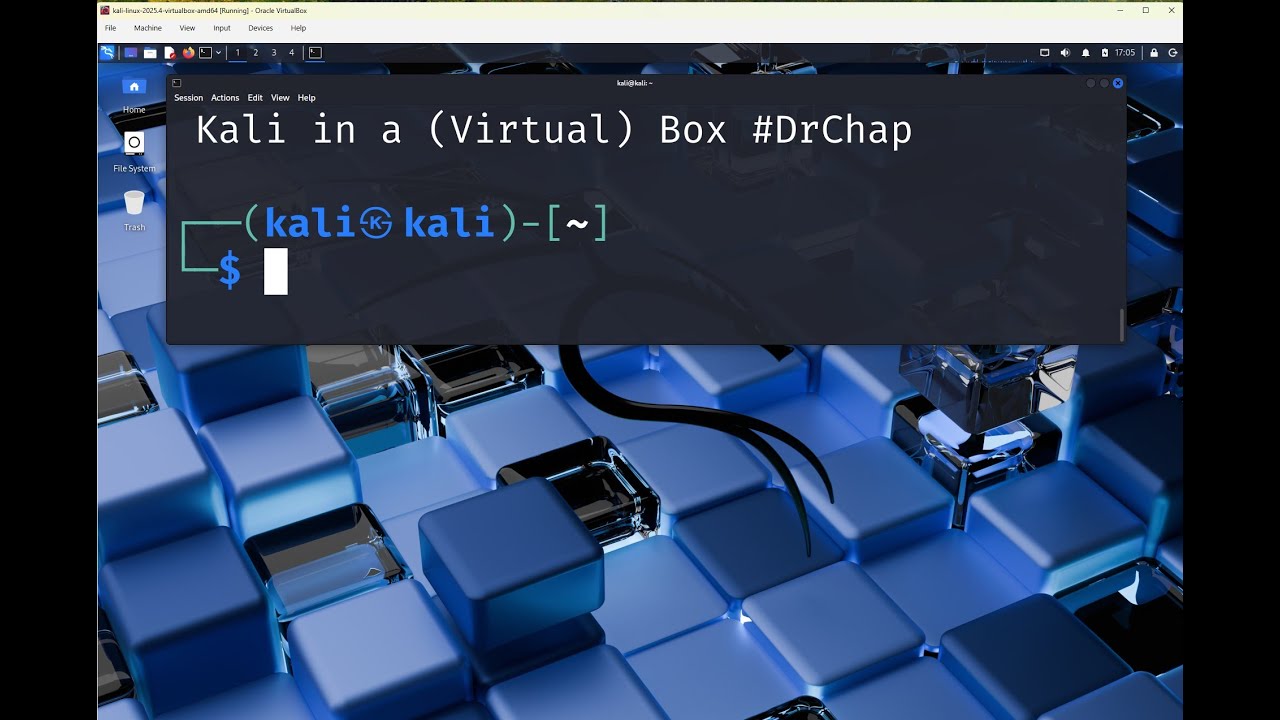Image resolution: width=1280 pixels, height=720 pixels.
Task: Switch to workspace 1
Action: [x=237, y=52]
